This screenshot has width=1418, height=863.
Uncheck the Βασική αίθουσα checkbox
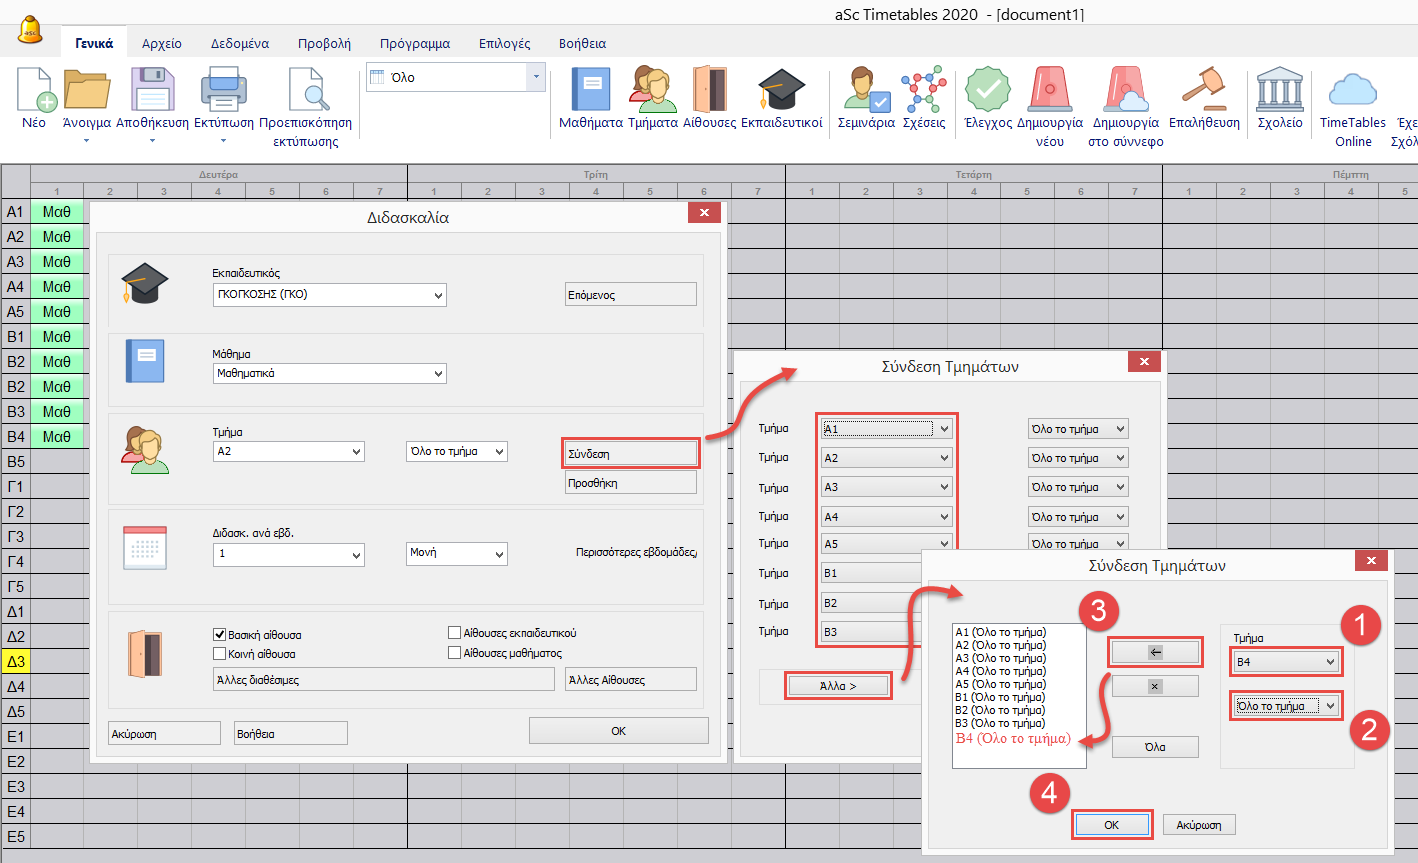point(220,635)
